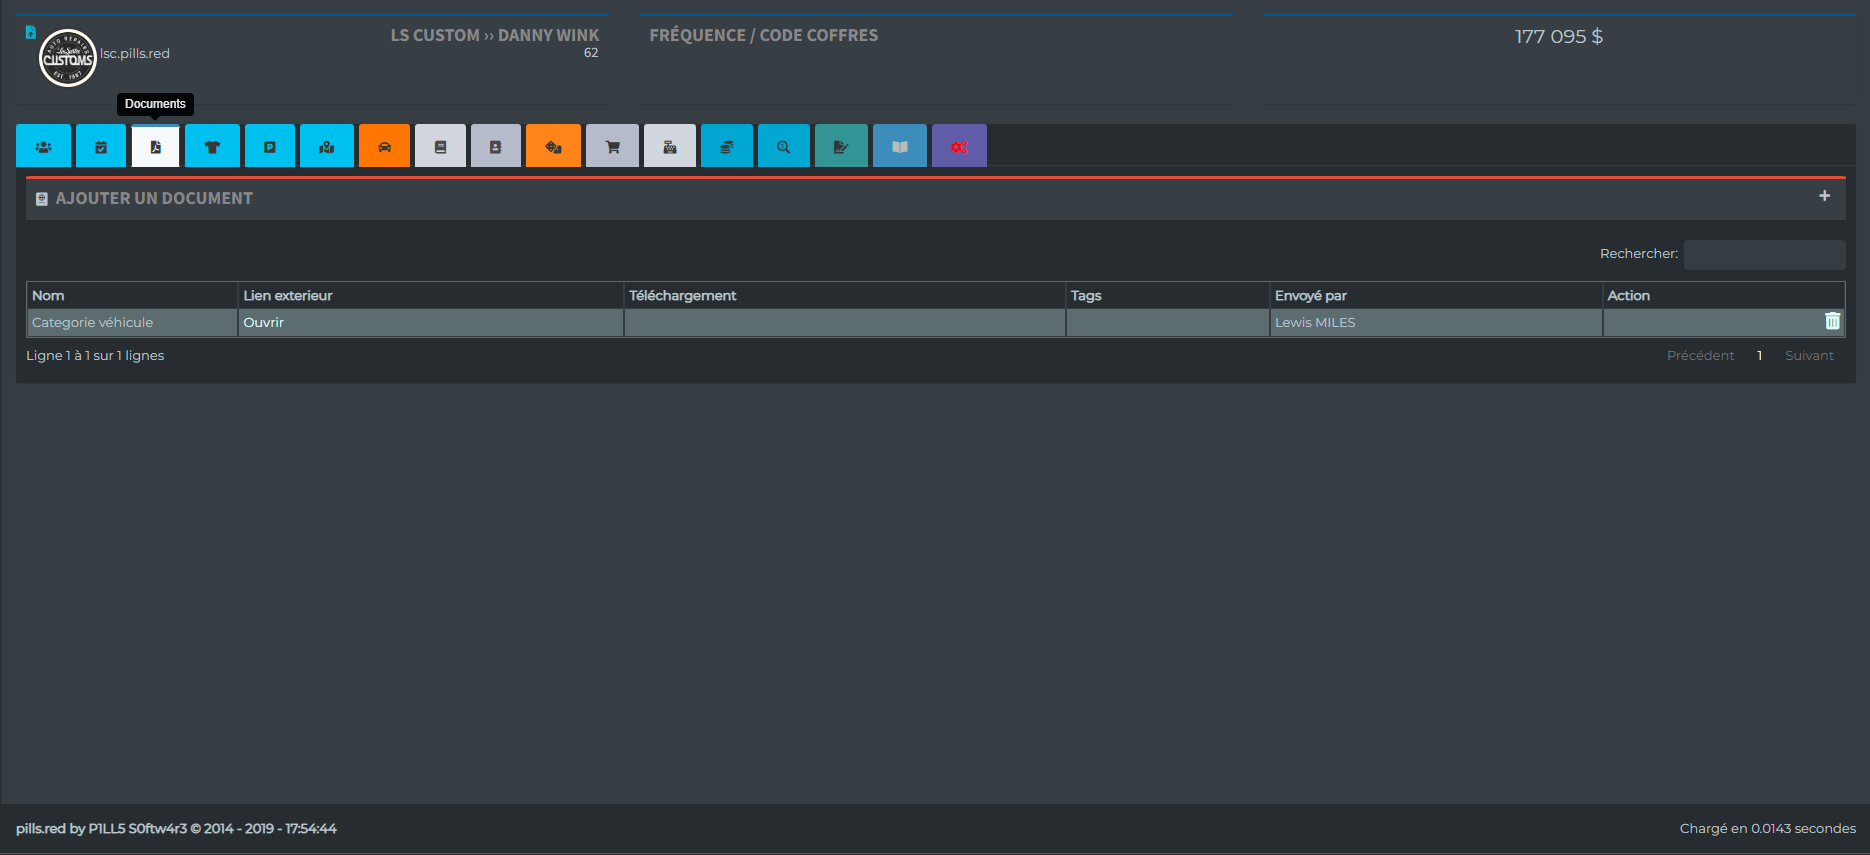The height and width of the screenshot is (855, 1870).
Task: Open the orange dice tab
Action: click(553, 146)
